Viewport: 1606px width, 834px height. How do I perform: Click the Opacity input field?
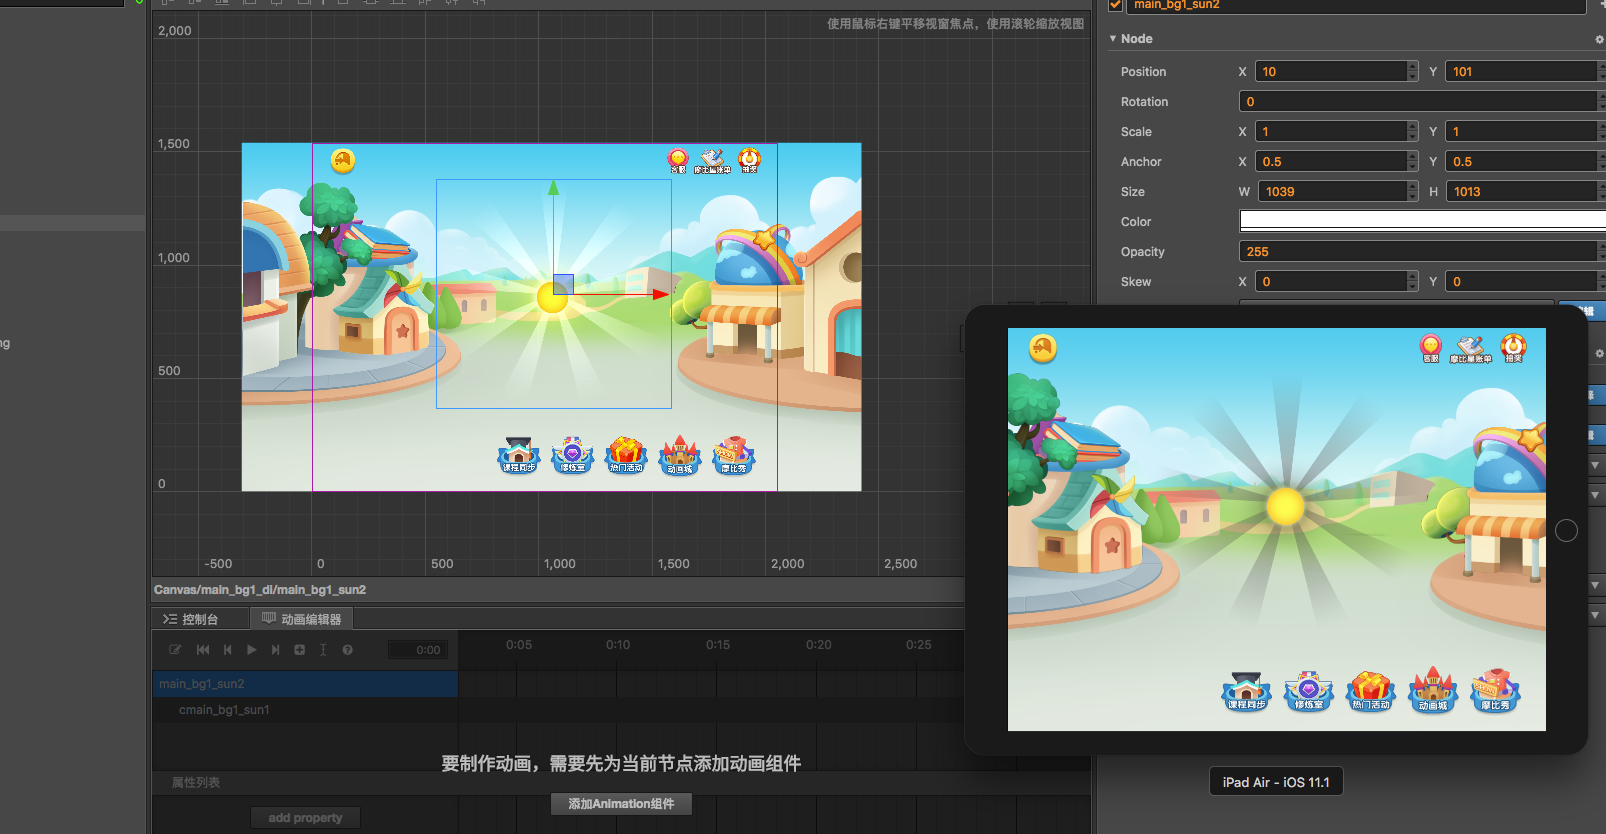pos(1420,251)
